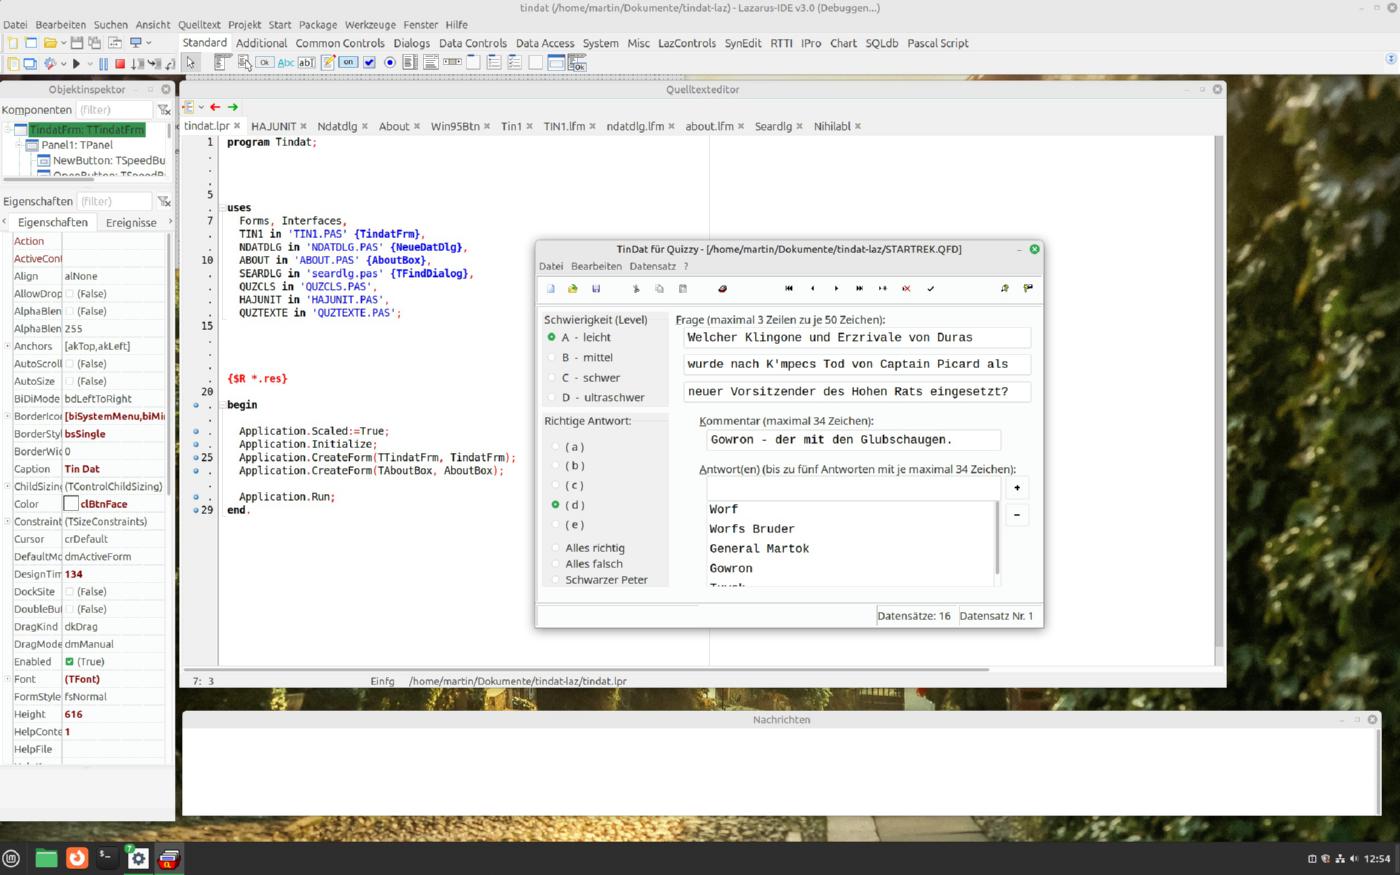Screen dimensions: 1400x875
Task: Select difficulty 'B - mittel' radio button
Action: 551,357
